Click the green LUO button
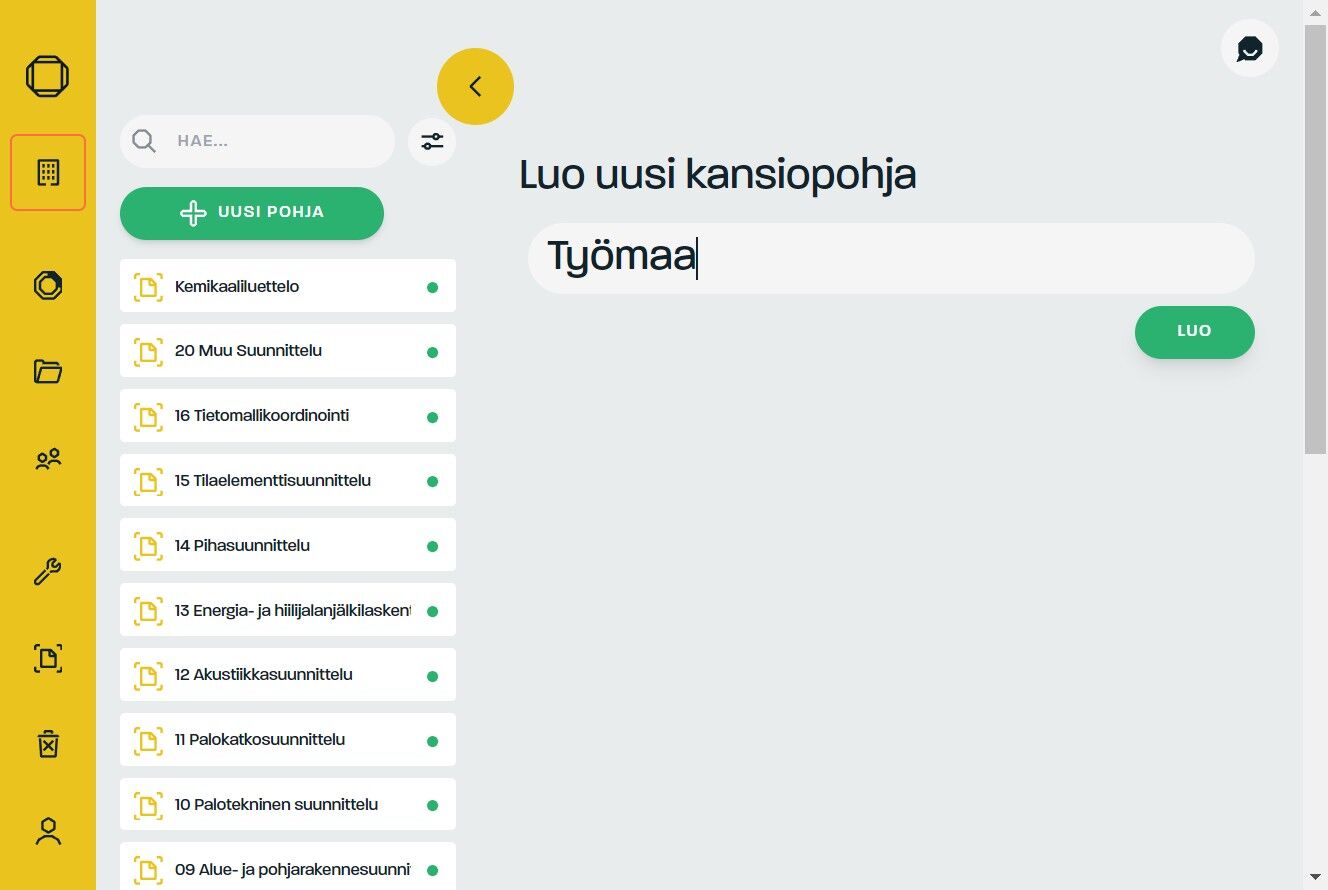The width and height of the screenshot is (1328, 890). [x=1194, y=332]
